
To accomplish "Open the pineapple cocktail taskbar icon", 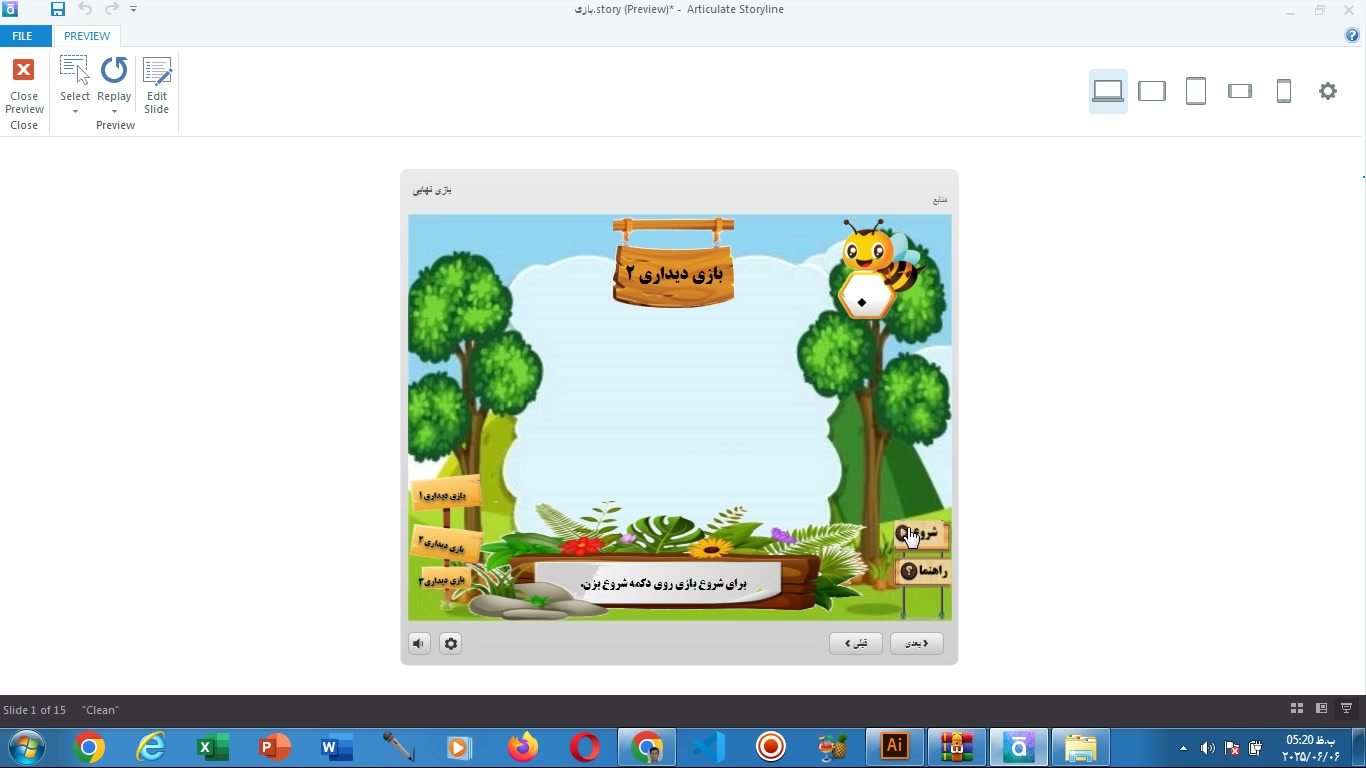I will tap(833, 748).
